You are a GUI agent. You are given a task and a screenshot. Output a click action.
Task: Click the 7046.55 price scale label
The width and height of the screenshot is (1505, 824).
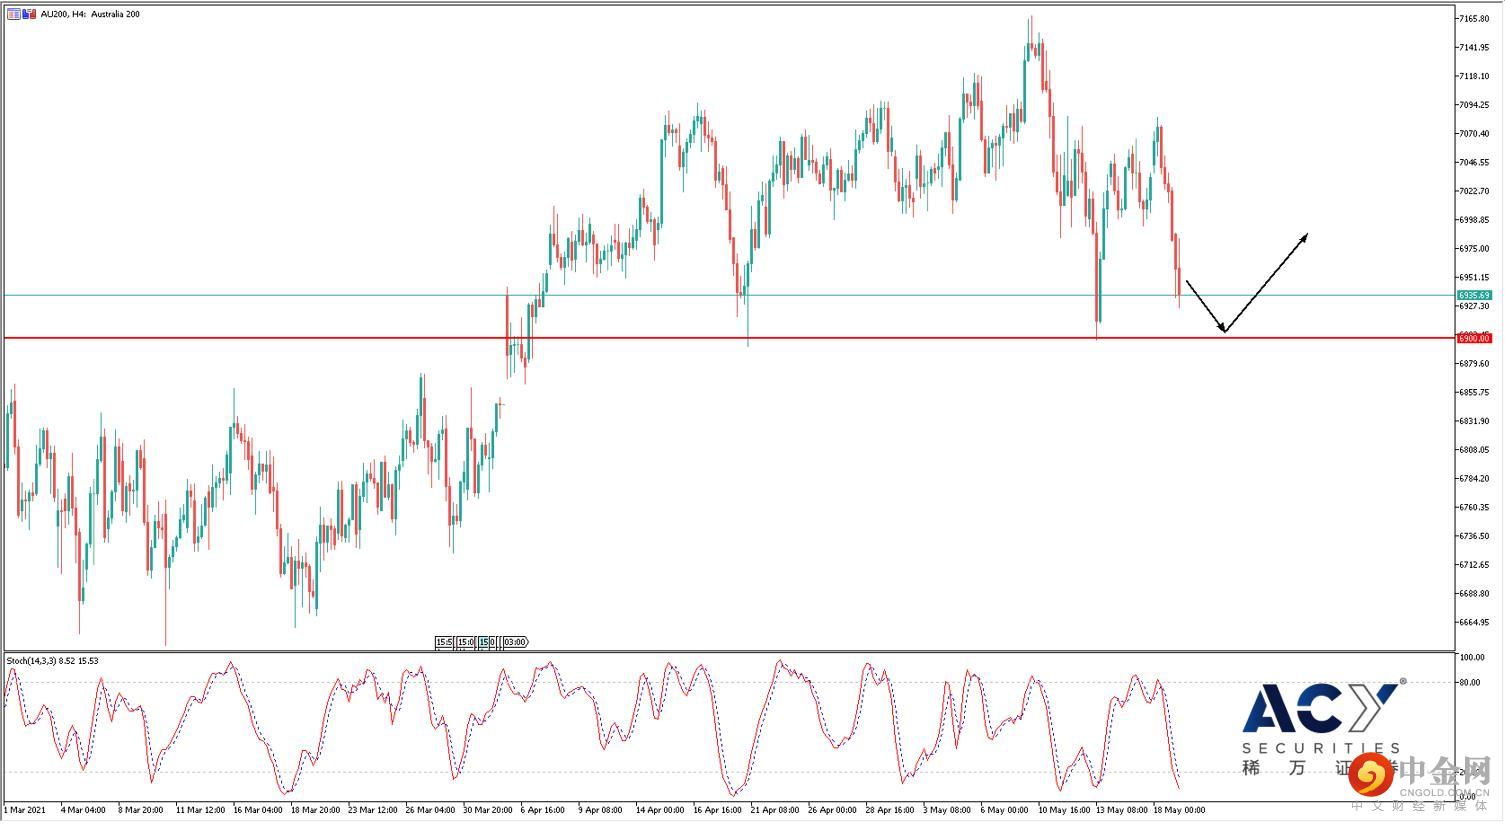point(1474,162)
